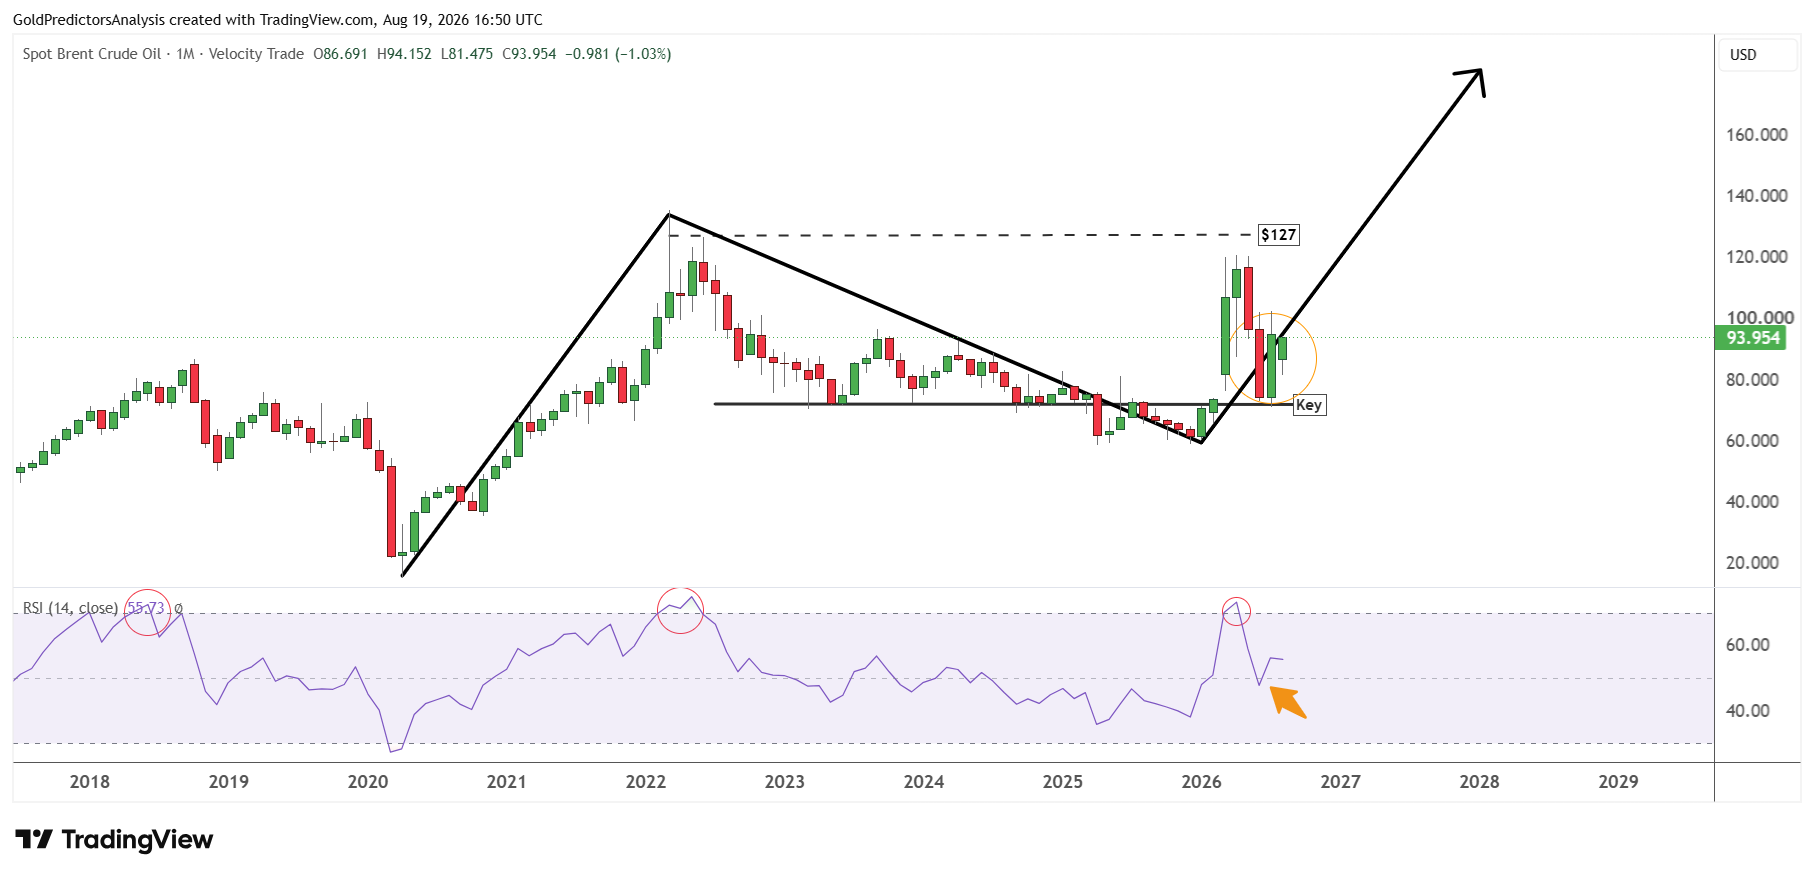
Task: Click the 2021 time axis label
Action: [507, 782]
